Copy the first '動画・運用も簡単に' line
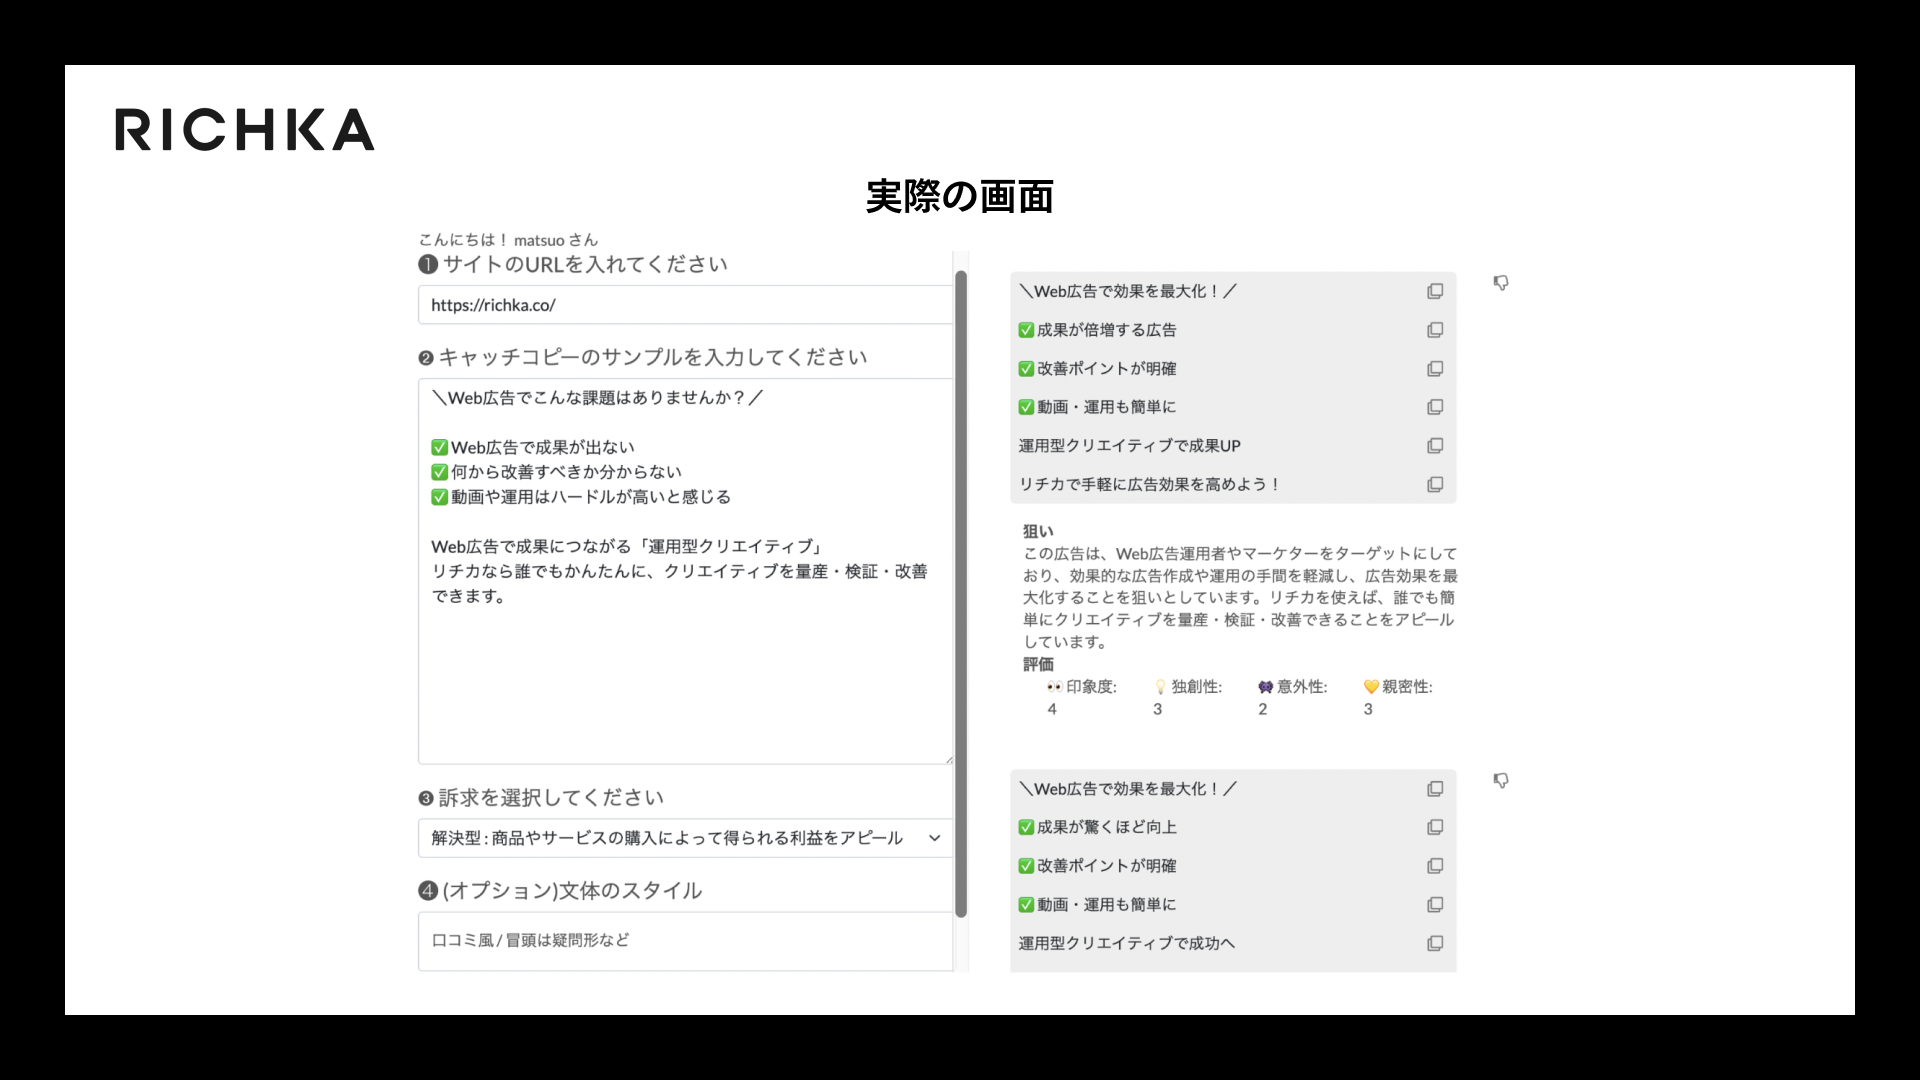The width and height of the screenshot is (1920, 1080). [x=1435, y=407]
